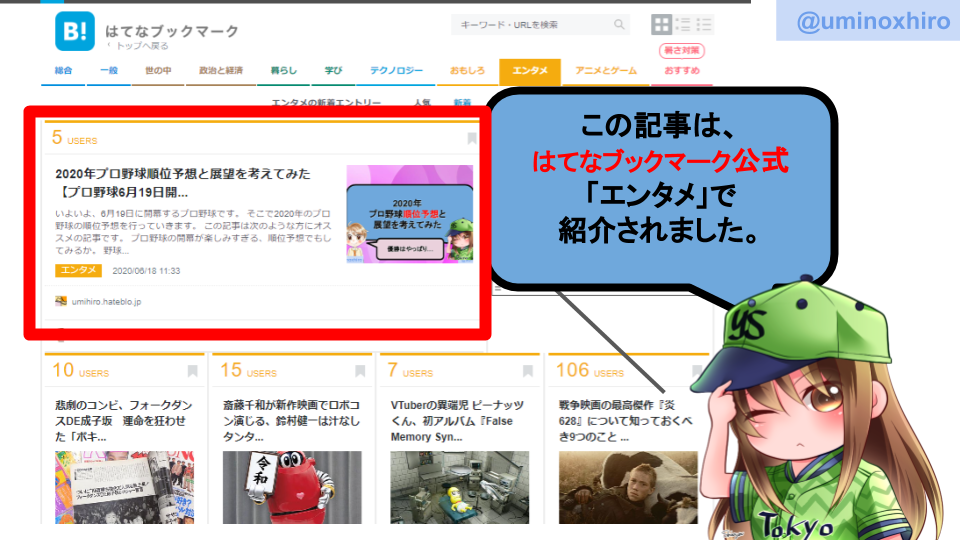Open the テクノロジー category tab
The width and height of the screenshot is (960, 540).
pos(396,71)
